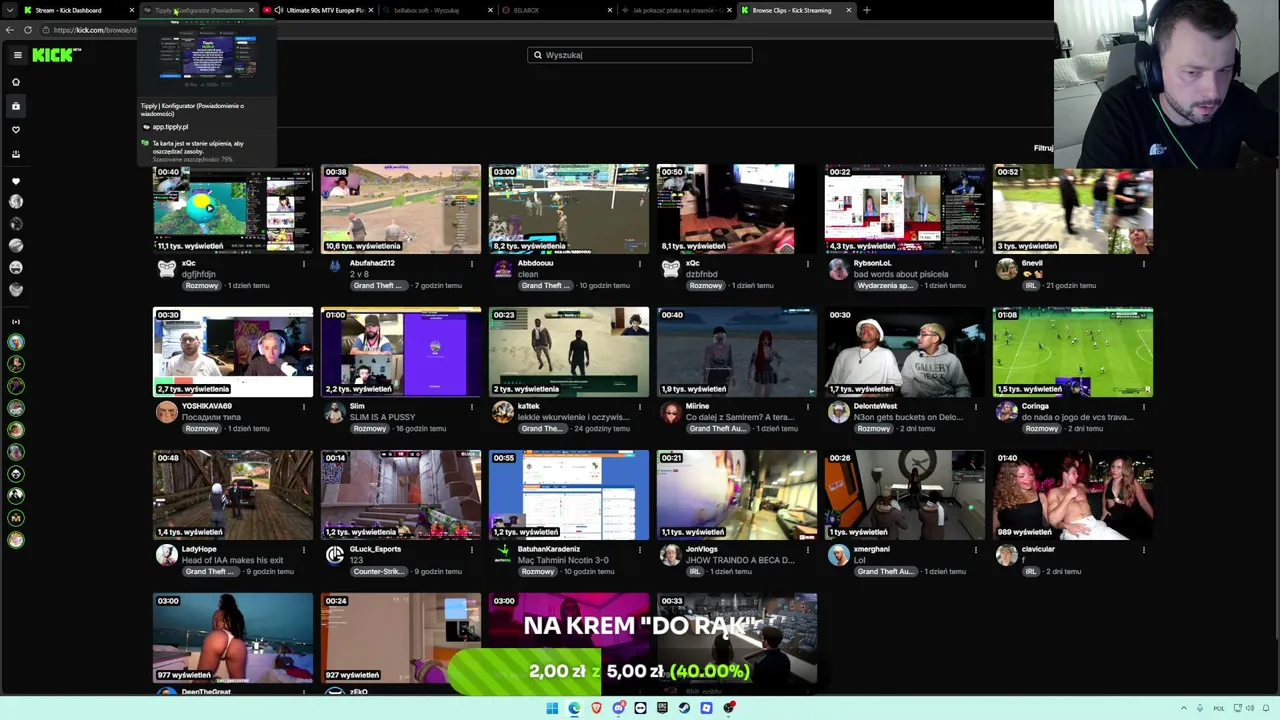Switch to Stream - Kick Dashboard tab
This screenshot has width=1280, height=720.
point(78,10)
